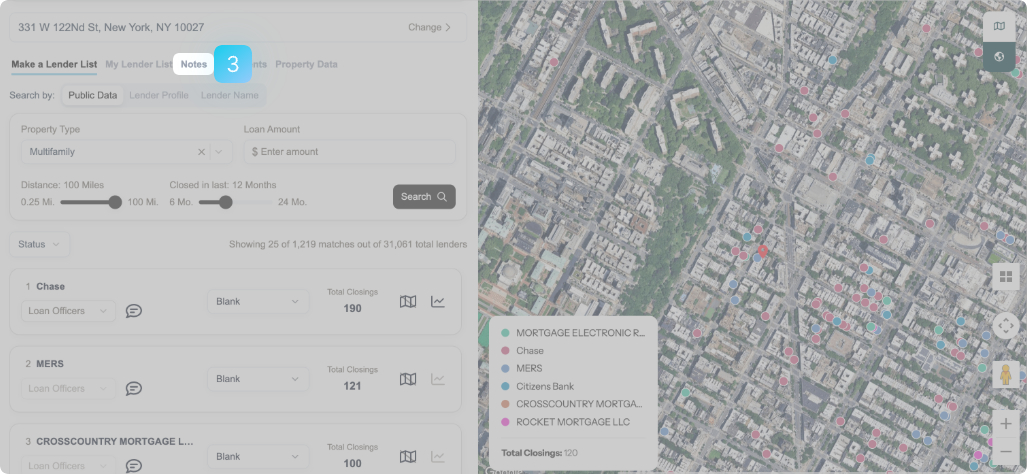Show Chase closings on map icon
The image size is (1027, 474).
[x=408, y=301]
